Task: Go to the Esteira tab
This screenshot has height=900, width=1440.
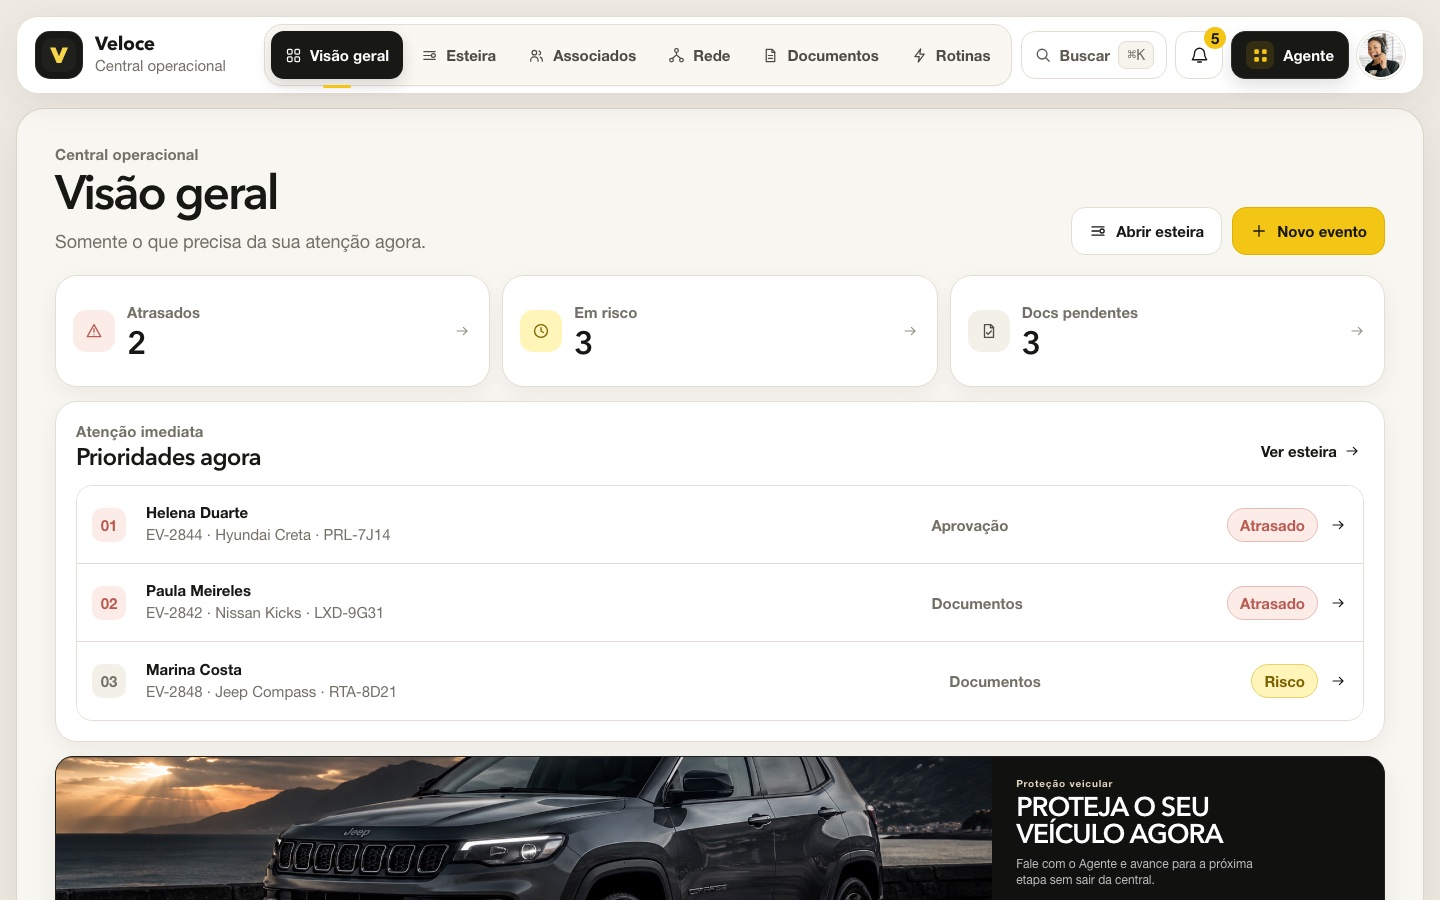Action: [x=459, y=55]
